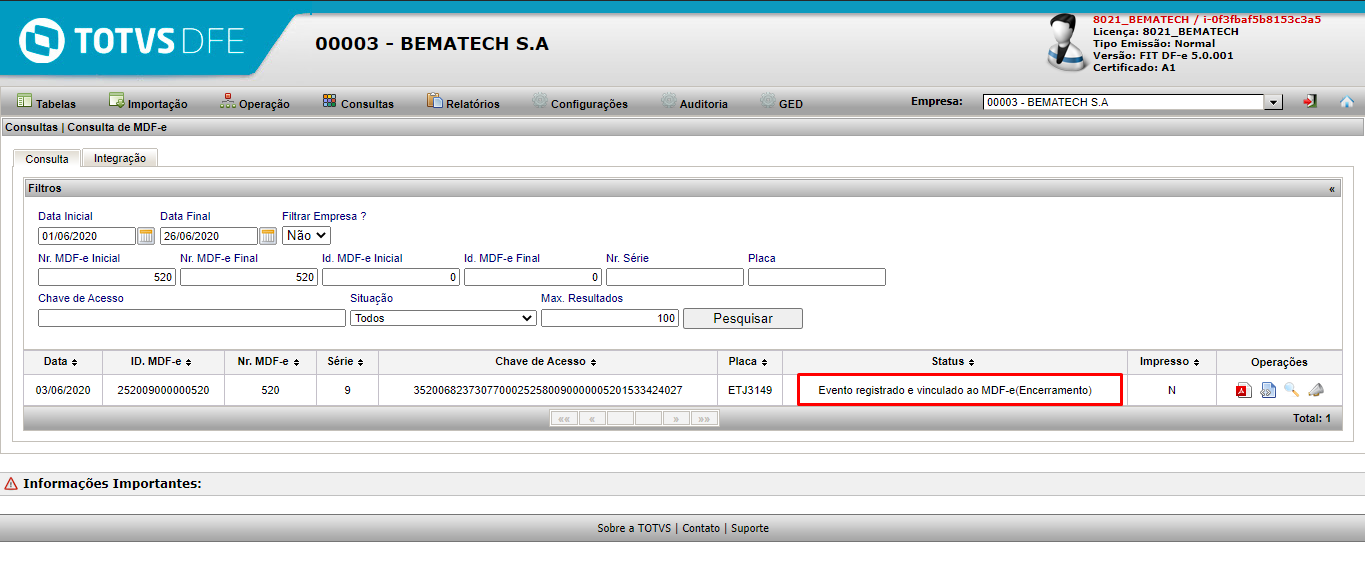Open the Contato footer link
1365x561 pixels.
(x=701, y=528)
